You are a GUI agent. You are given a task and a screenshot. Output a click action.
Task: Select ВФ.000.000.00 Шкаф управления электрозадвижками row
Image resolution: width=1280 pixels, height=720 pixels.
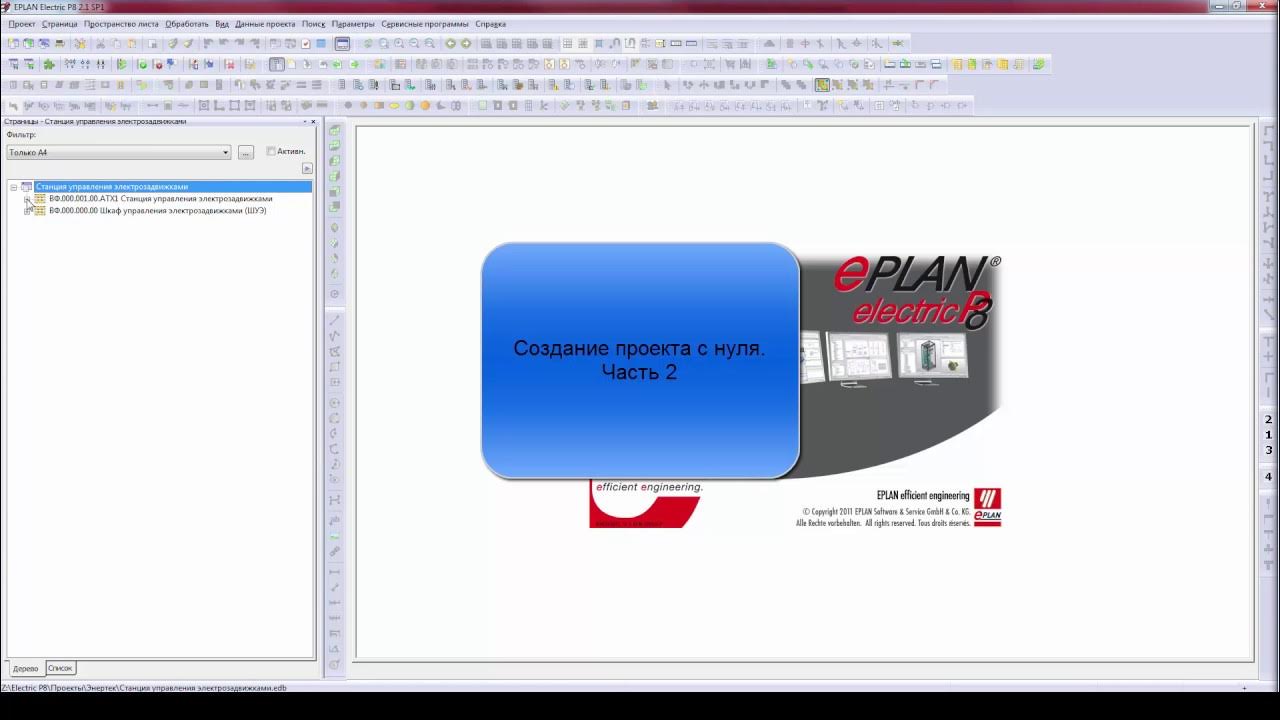tap(157, 211)
